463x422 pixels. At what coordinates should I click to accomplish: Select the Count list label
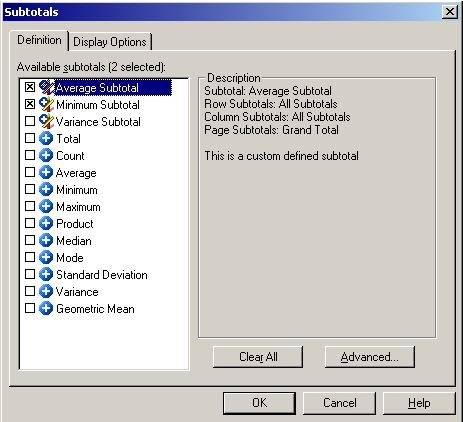pos(70,156)
